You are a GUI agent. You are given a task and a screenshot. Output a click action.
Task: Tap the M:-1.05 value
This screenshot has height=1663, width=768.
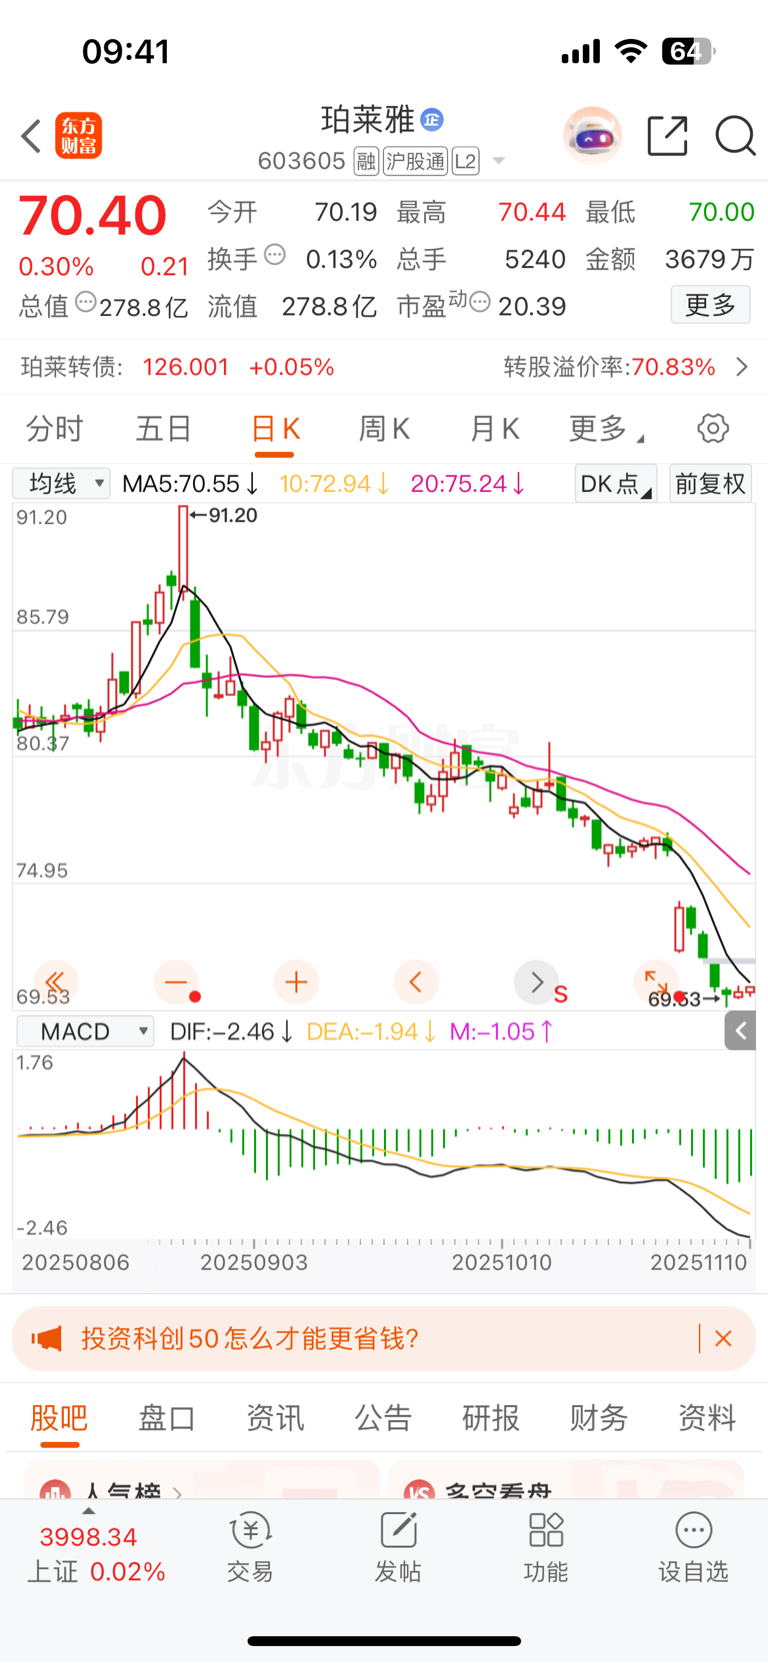[501, 1031]
